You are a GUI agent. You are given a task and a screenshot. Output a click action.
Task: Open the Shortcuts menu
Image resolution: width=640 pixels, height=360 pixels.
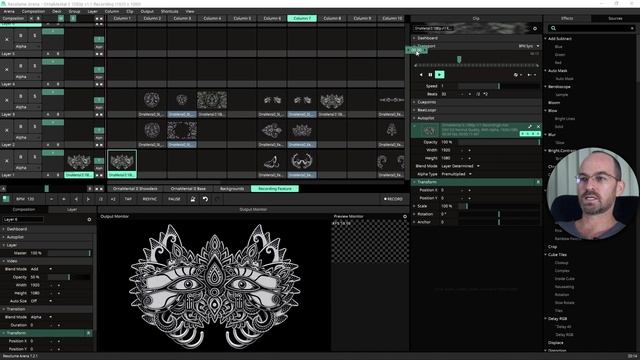[169, 11]
